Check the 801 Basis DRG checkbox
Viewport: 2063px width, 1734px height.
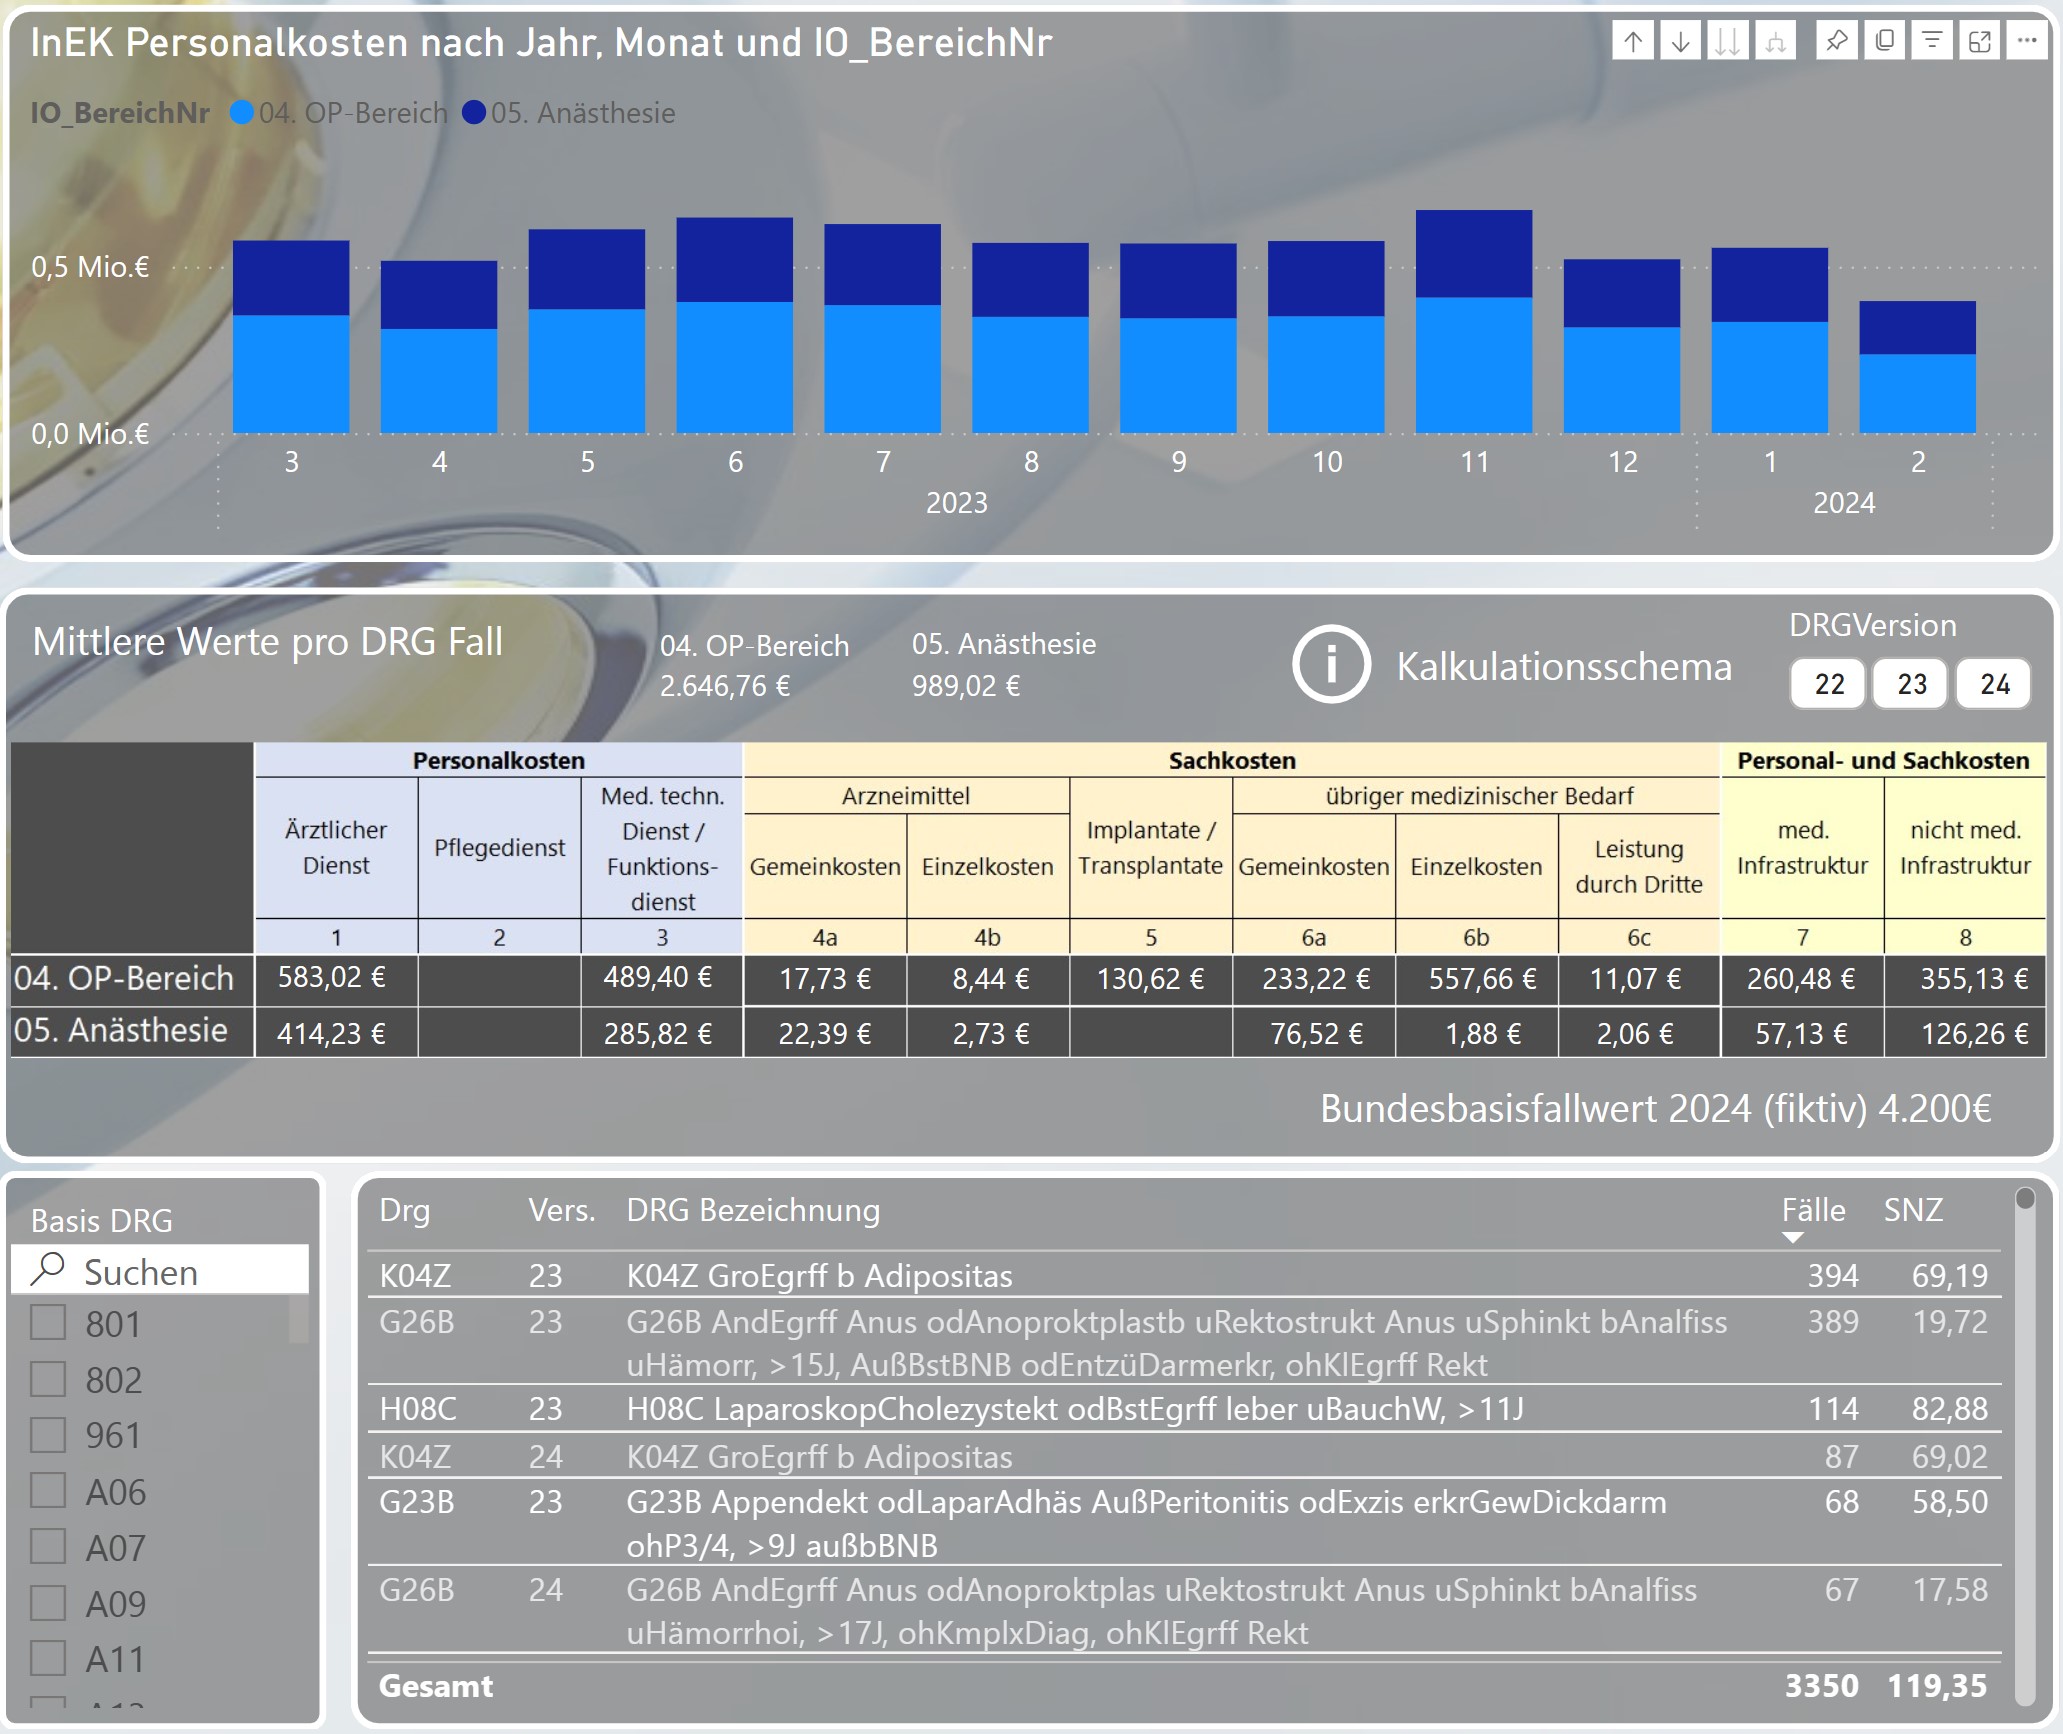pyautogui.click(x=48, y=1322)
